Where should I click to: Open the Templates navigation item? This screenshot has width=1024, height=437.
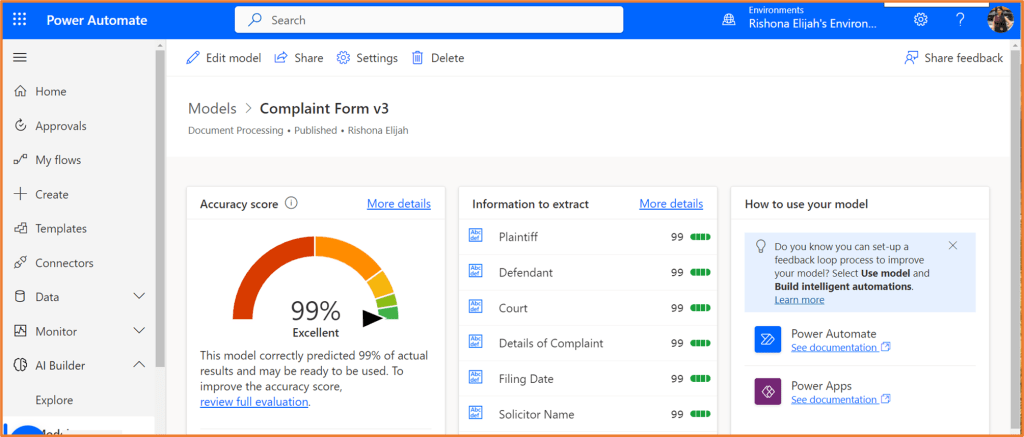point(61,229)
